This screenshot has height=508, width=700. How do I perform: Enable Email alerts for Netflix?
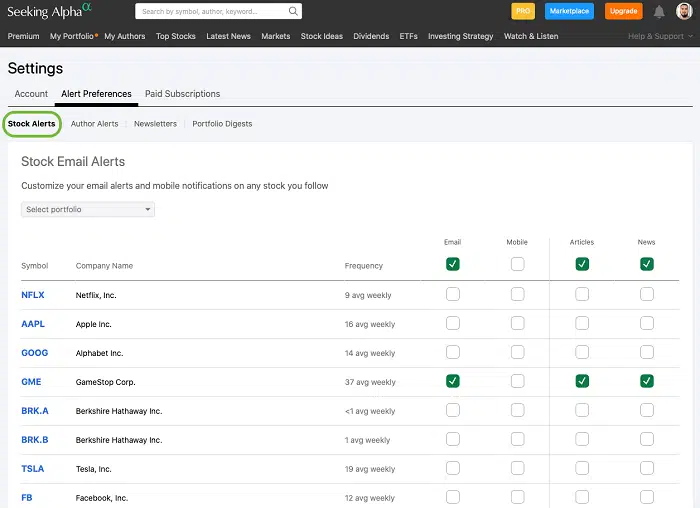[453, 294]
